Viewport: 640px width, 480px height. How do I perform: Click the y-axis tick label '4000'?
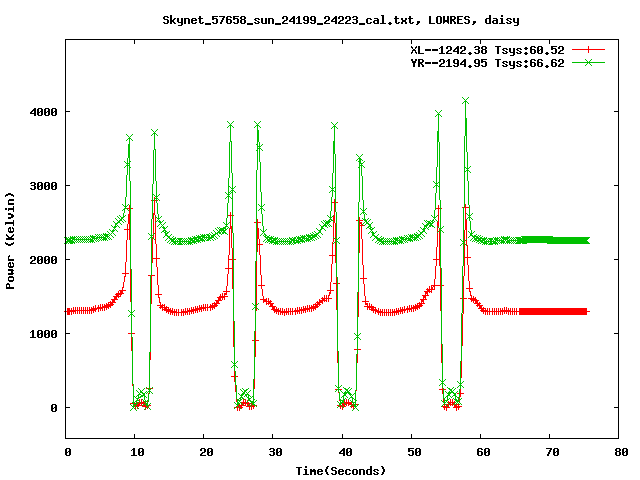43,112
